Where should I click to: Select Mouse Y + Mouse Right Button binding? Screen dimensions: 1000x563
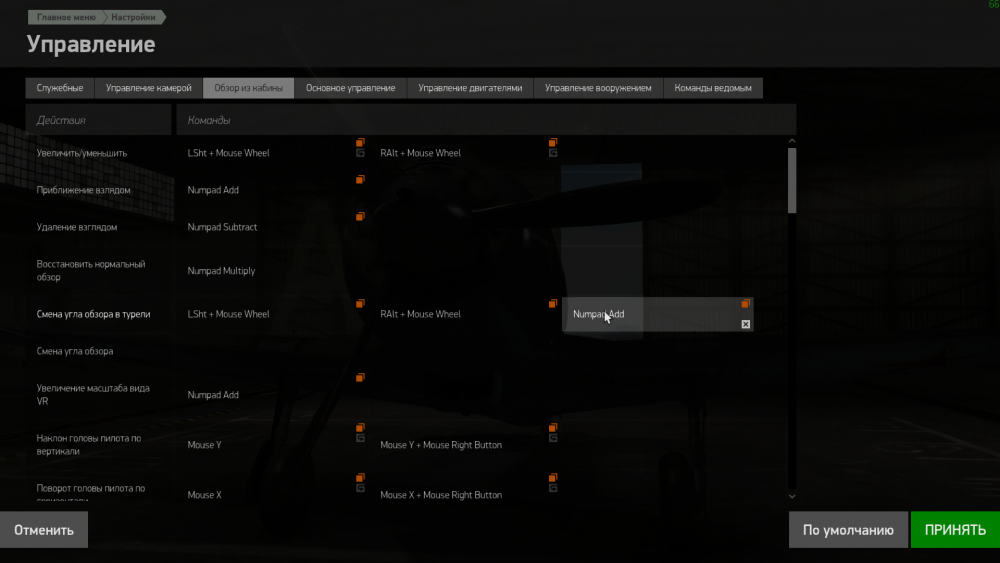441,445
